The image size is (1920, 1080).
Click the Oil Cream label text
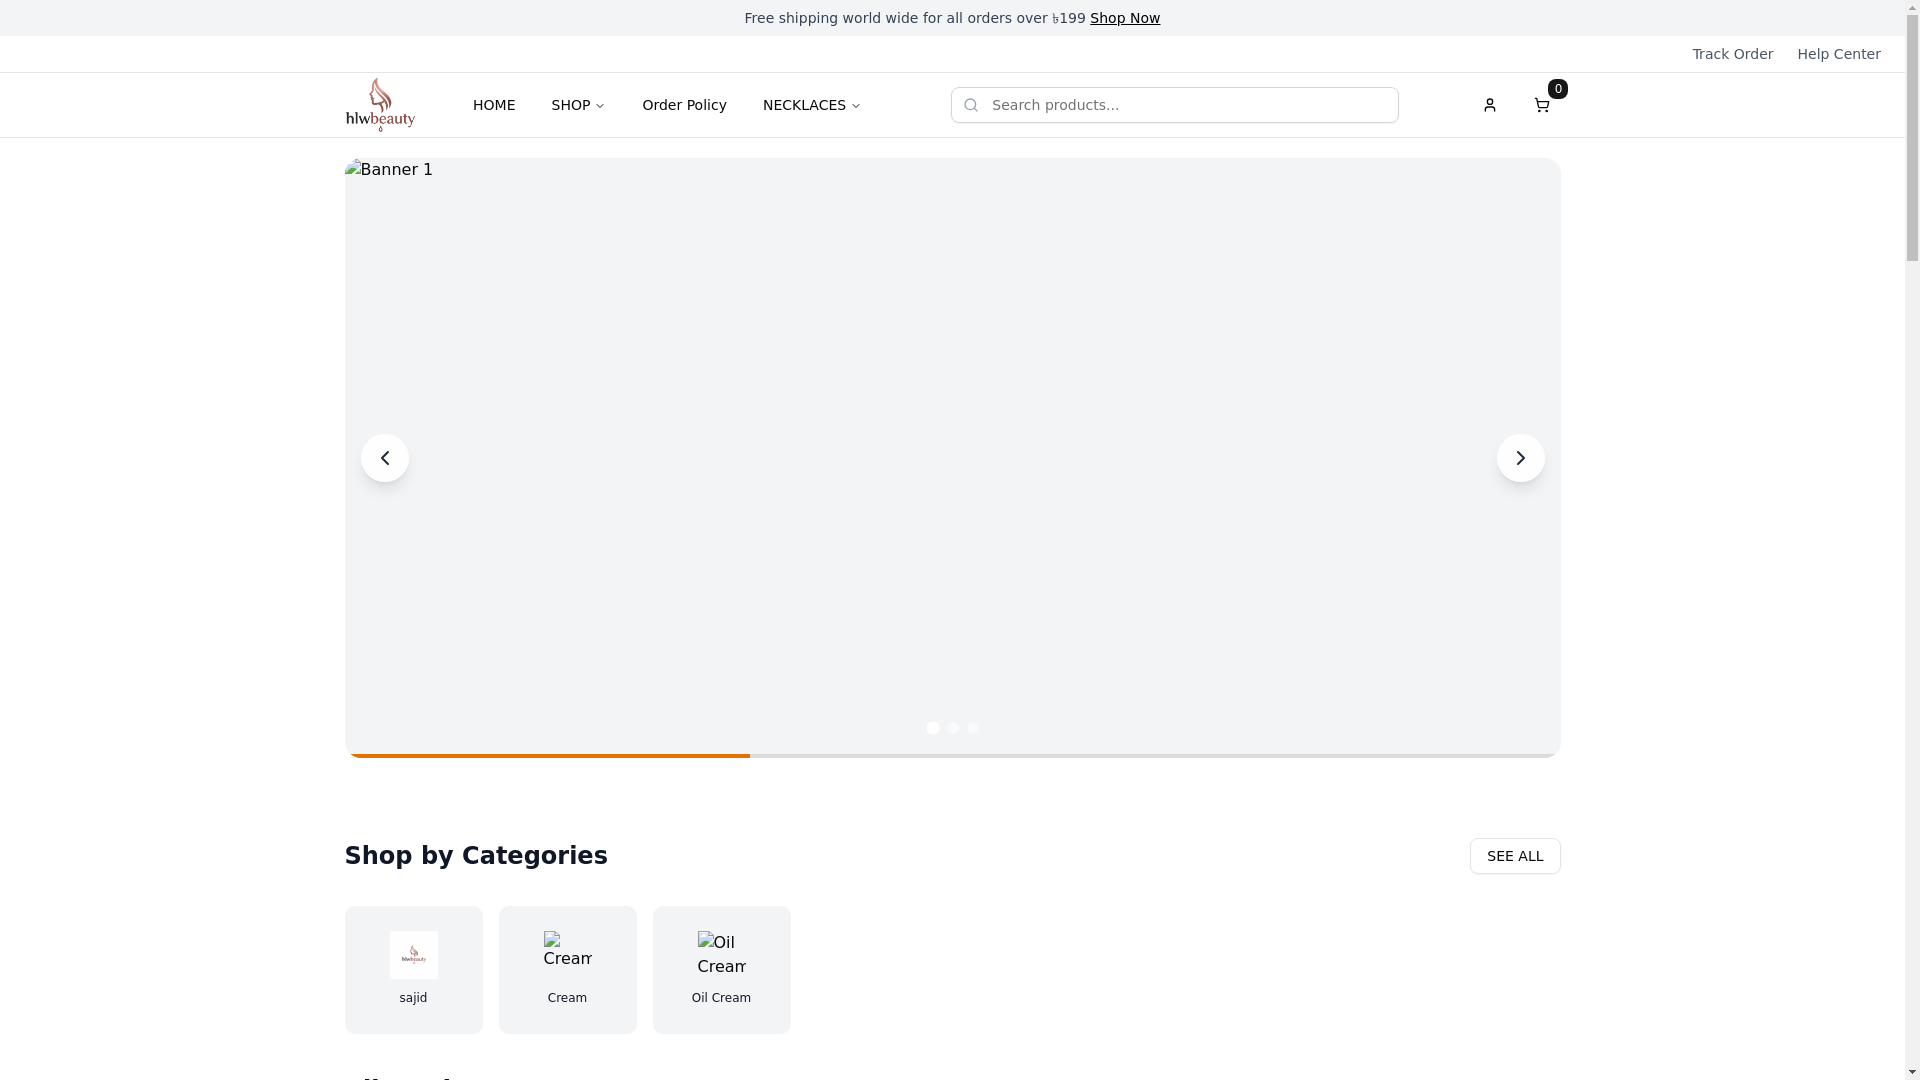[721, 998]
